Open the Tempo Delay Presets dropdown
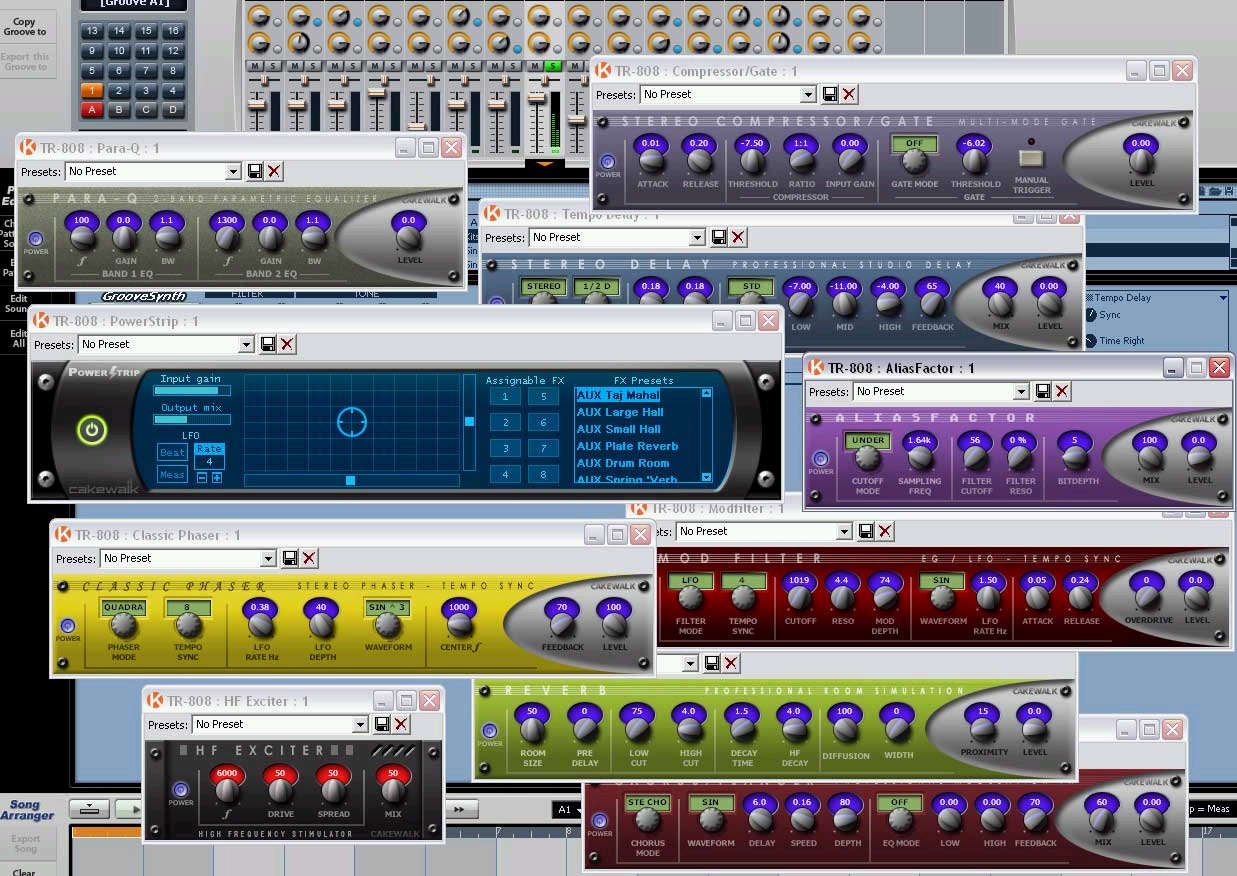This screenshot has height=876, width=1237. coord(697,238)
